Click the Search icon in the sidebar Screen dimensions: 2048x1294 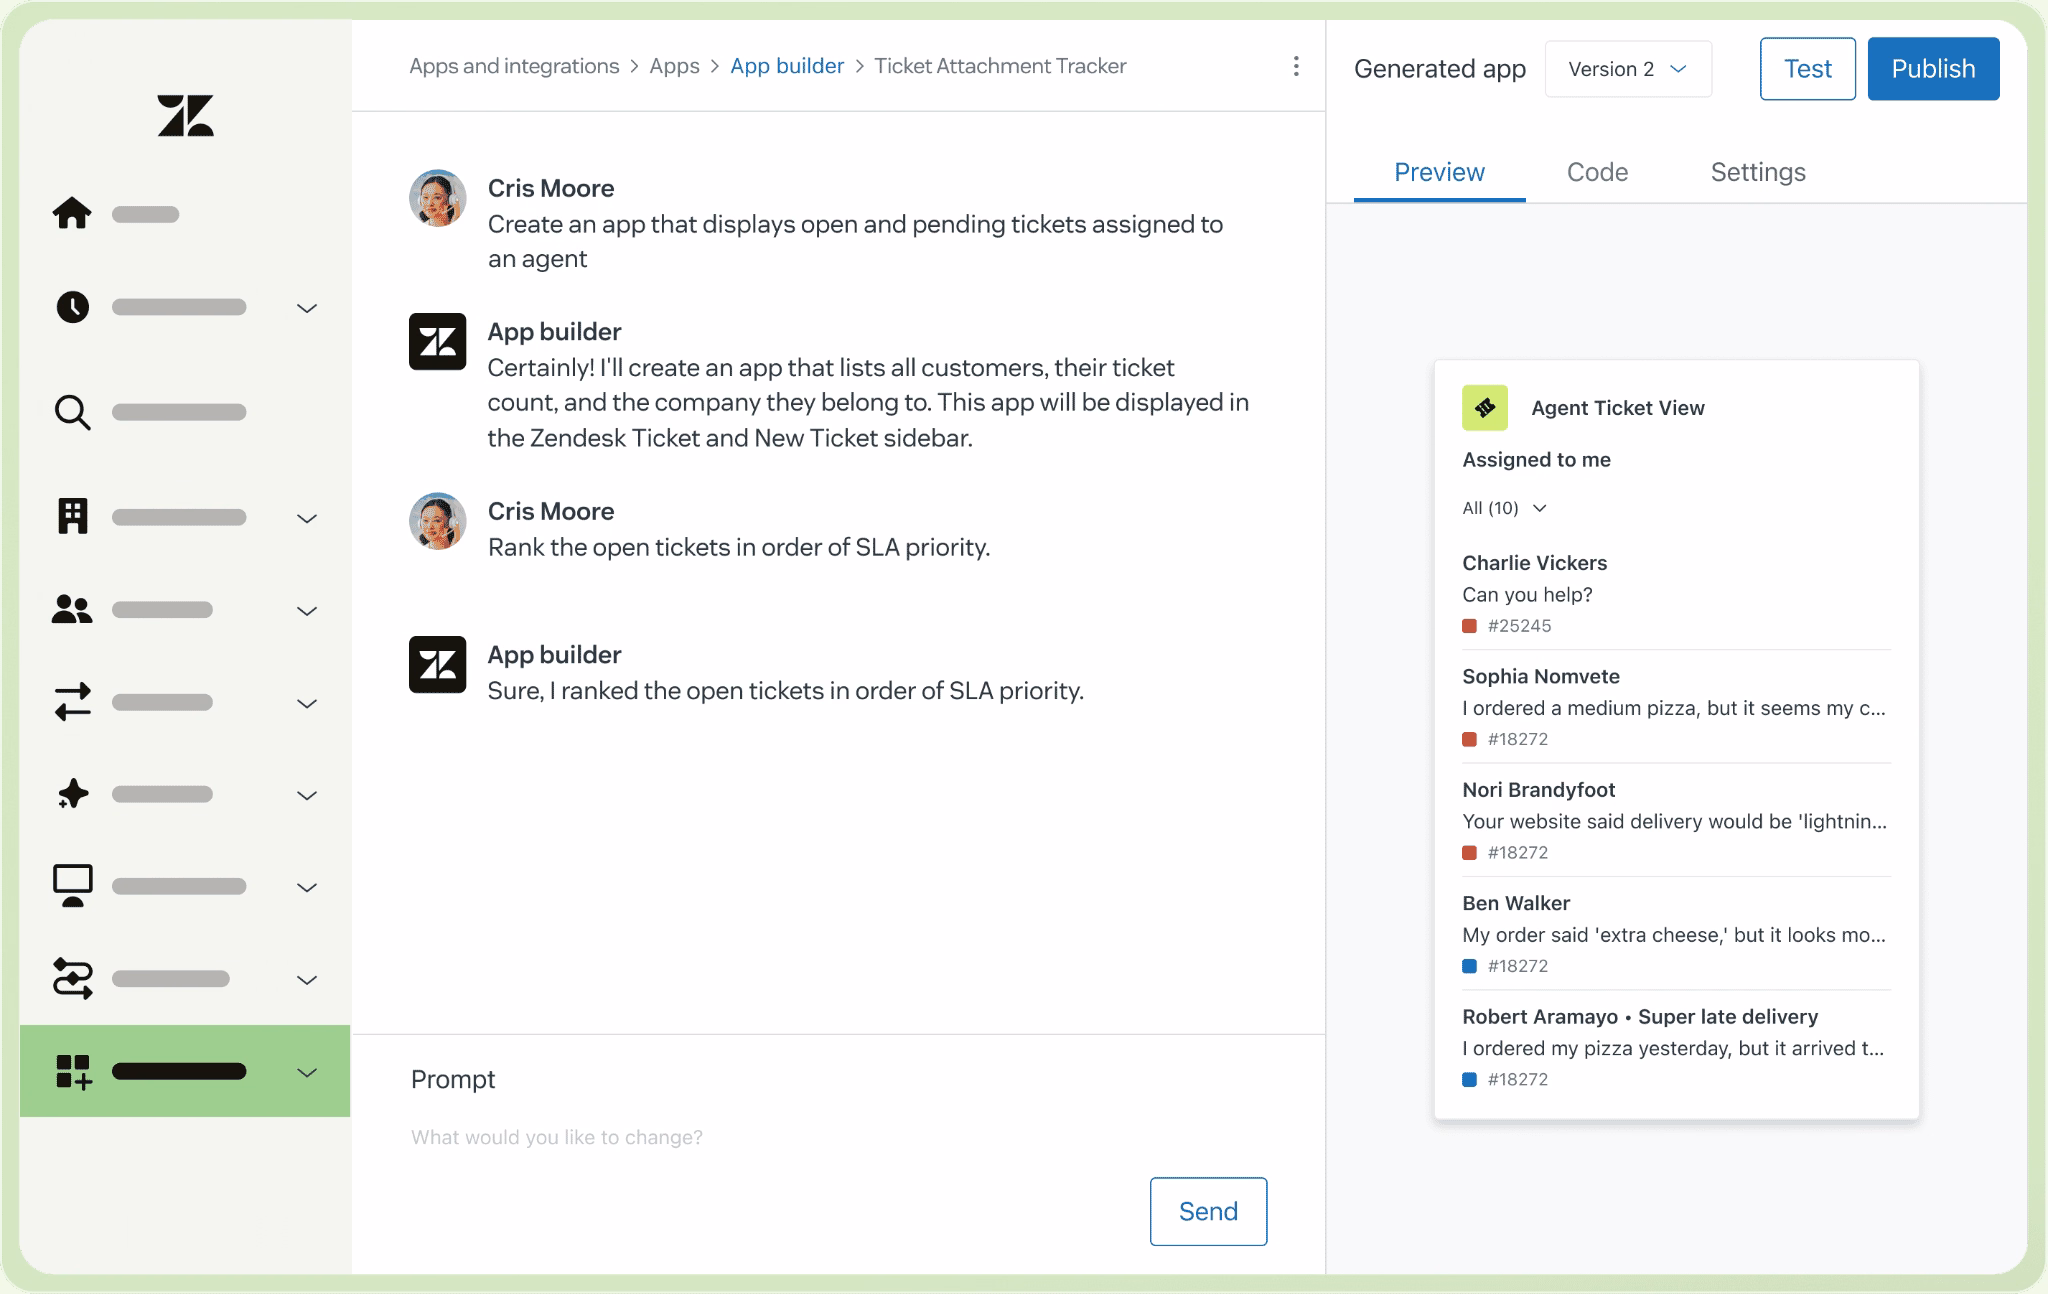click(72, 412)
